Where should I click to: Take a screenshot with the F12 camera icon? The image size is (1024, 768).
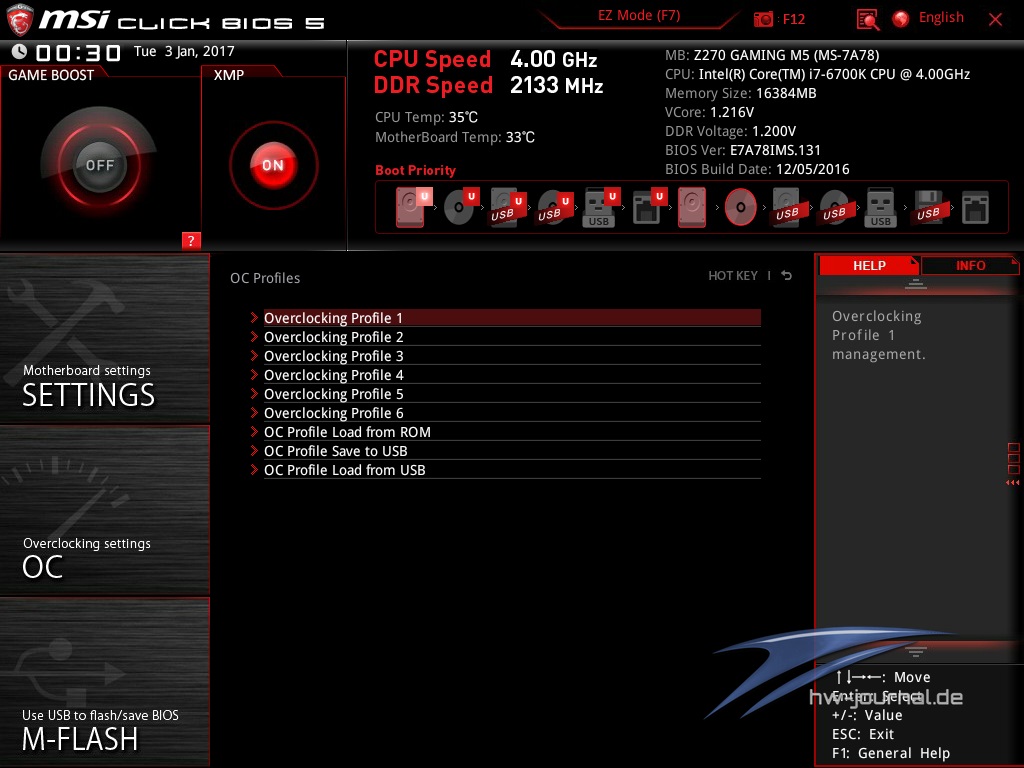(763, 20)
